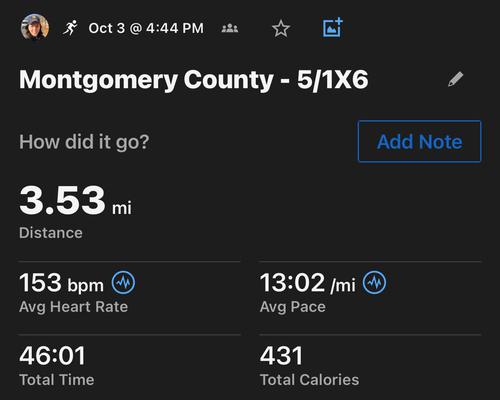This screenshot has height=400, width=500.
Task: Add a photo using the image-plus icon
Action: (x=333, y=27)
